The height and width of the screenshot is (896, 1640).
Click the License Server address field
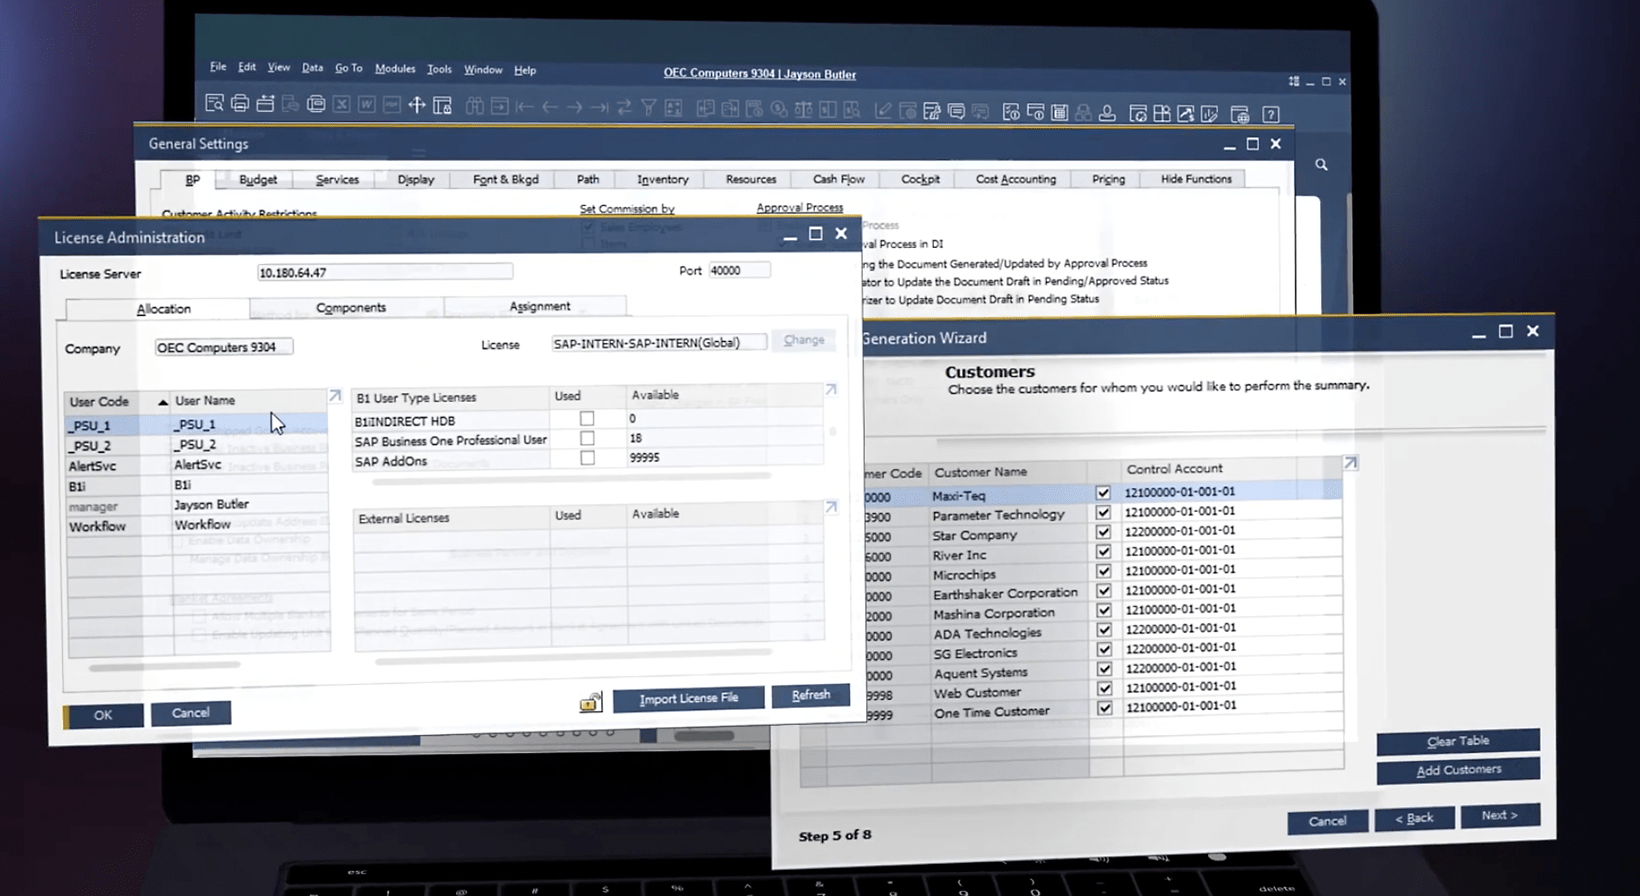coord(385,272)
